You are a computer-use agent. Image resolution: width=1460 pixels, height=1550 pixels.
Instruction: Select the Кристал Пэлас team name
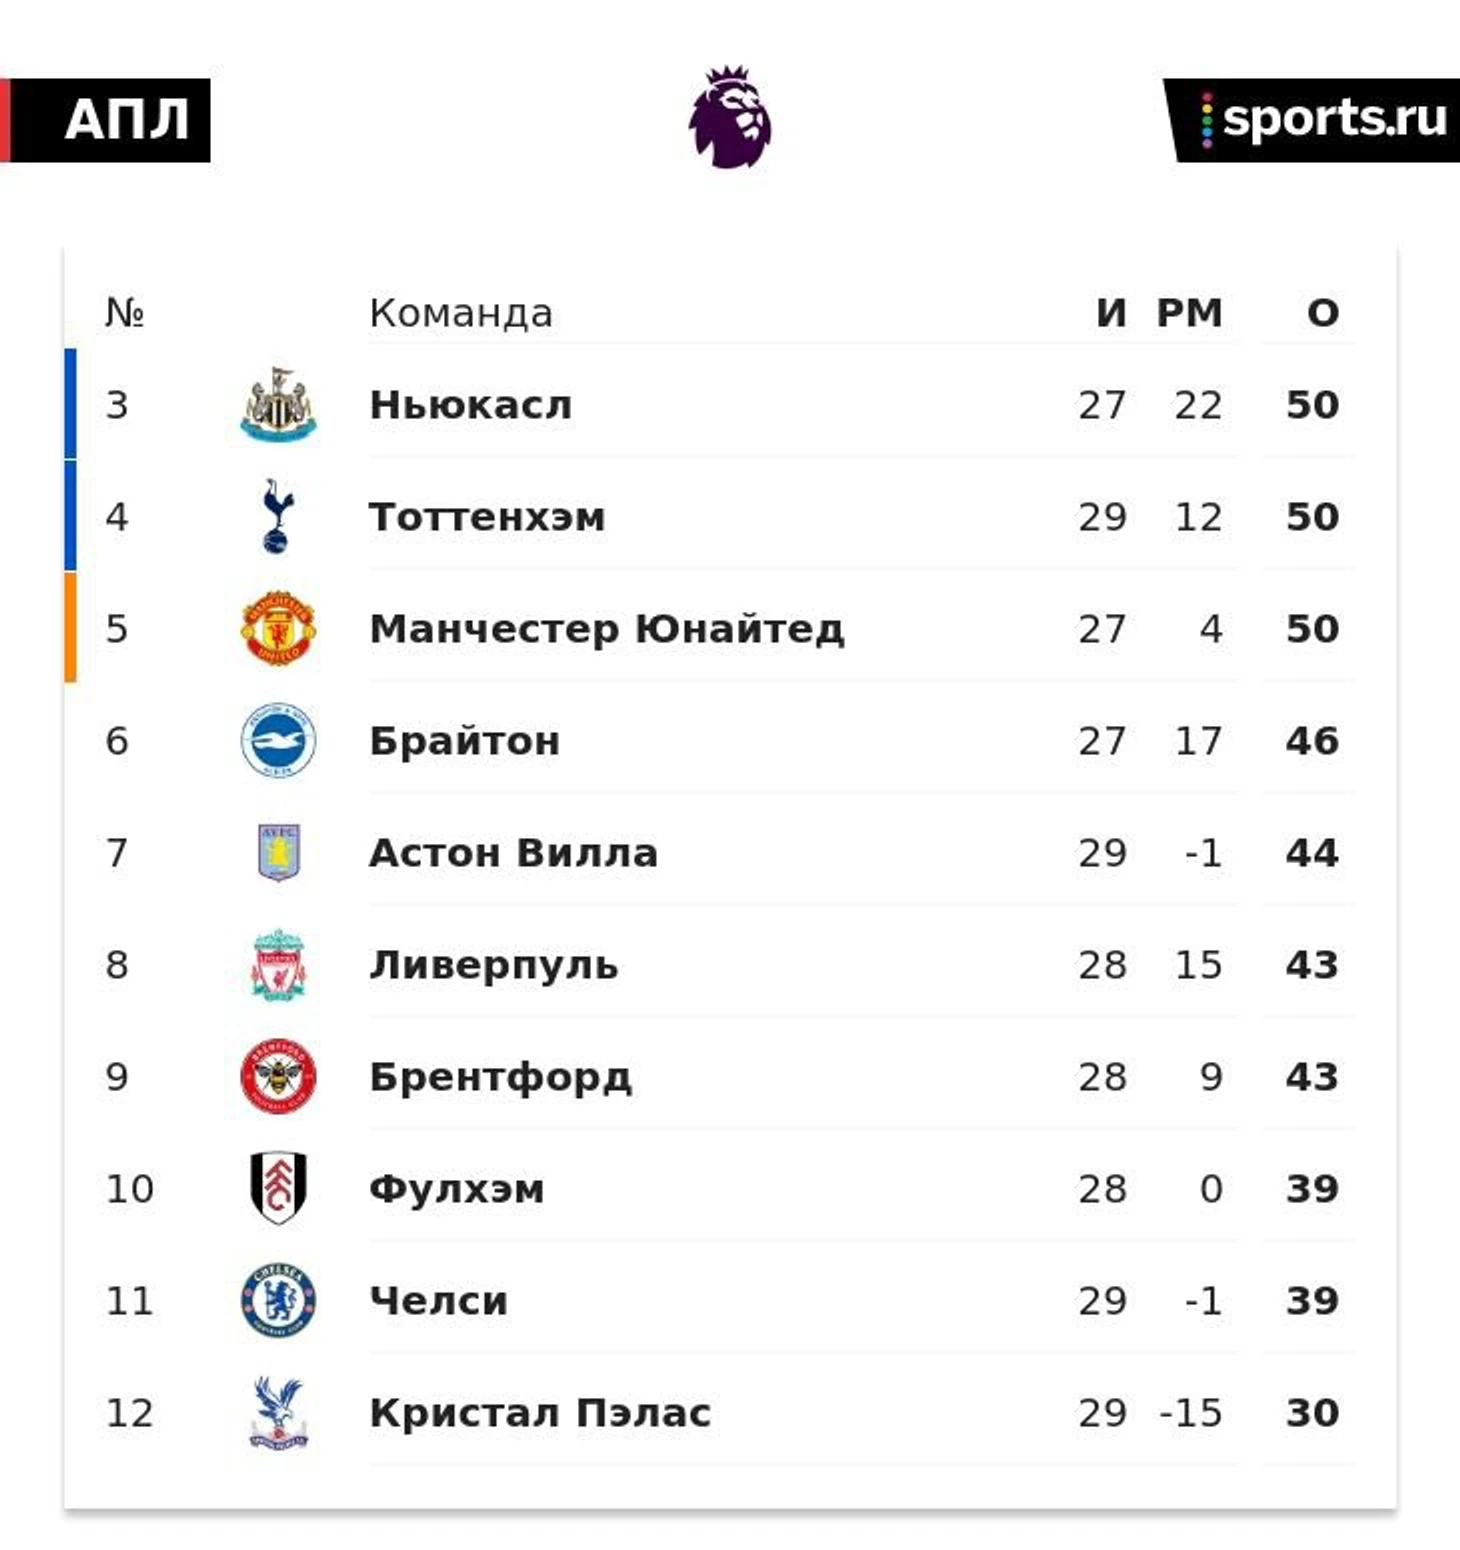pyautogui.click(x=540, y=1413)
